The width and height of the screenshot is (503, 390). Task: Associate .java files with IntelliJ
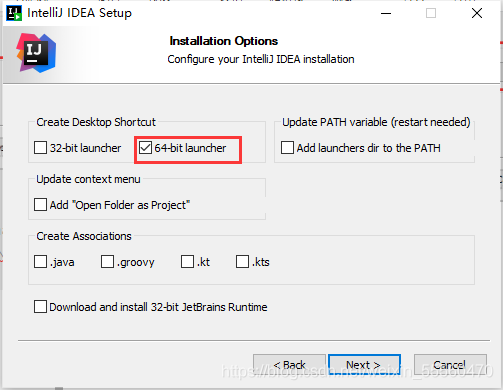(x=40, y=262)
